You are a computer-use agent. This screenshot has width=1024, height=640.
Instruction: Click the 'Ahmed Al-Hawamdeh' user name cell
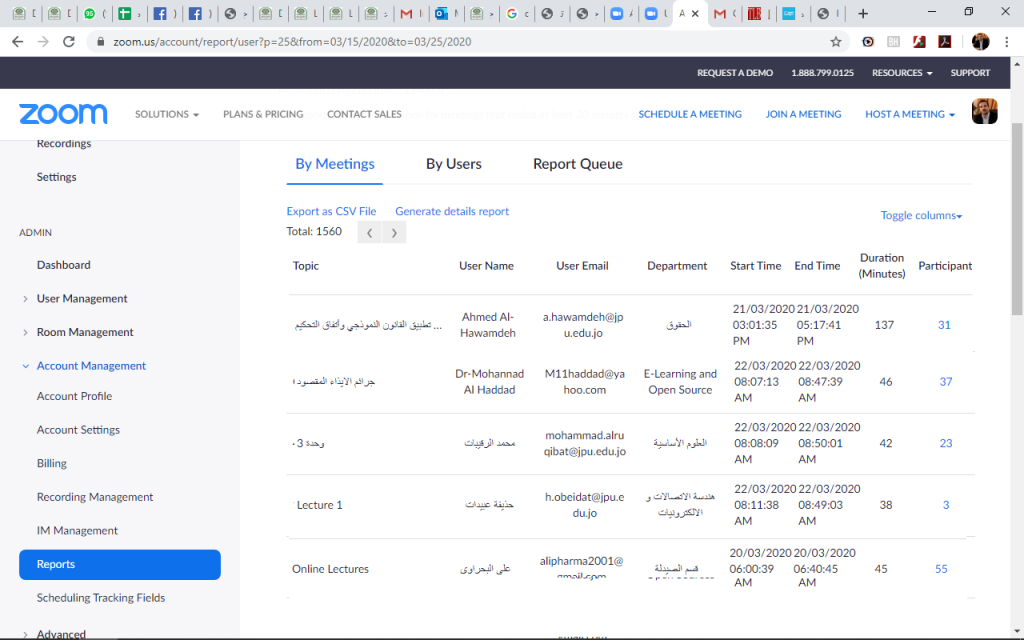[x=488, y=325]
